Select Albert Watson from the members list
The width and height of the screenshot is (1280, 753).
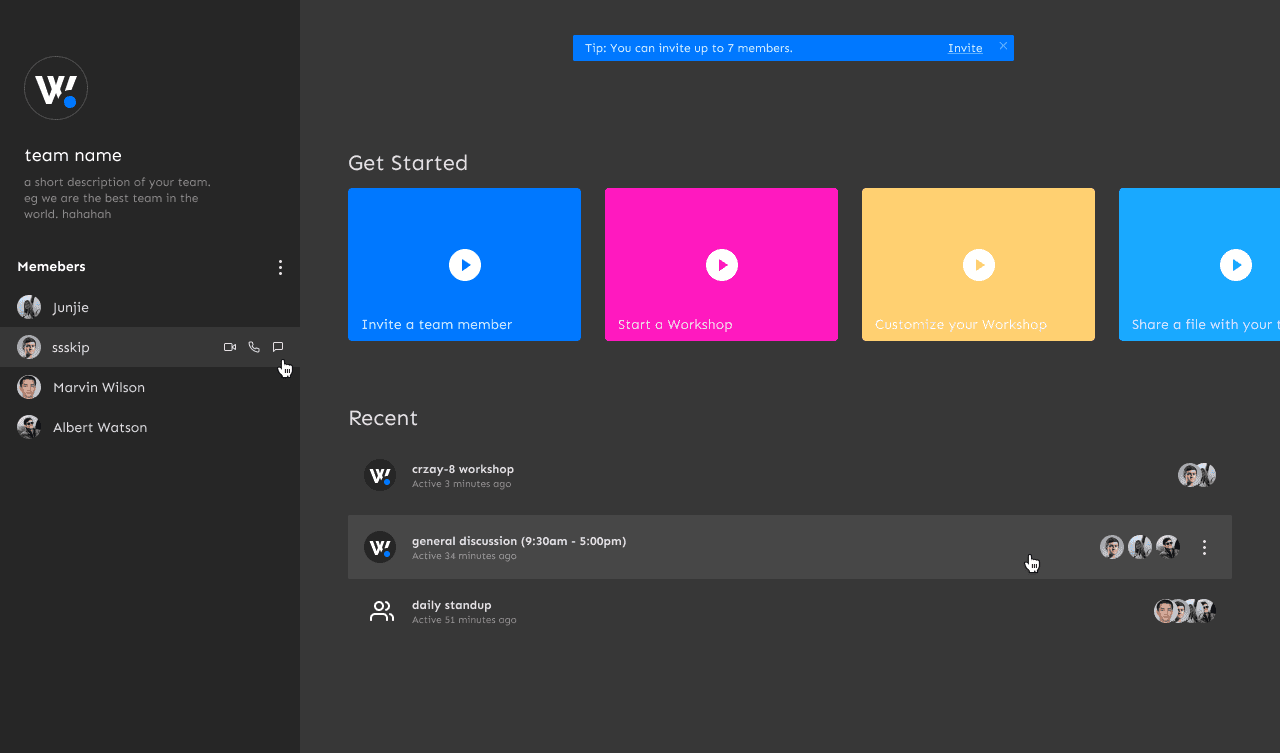pyautogui.click(x=150, y=427)
